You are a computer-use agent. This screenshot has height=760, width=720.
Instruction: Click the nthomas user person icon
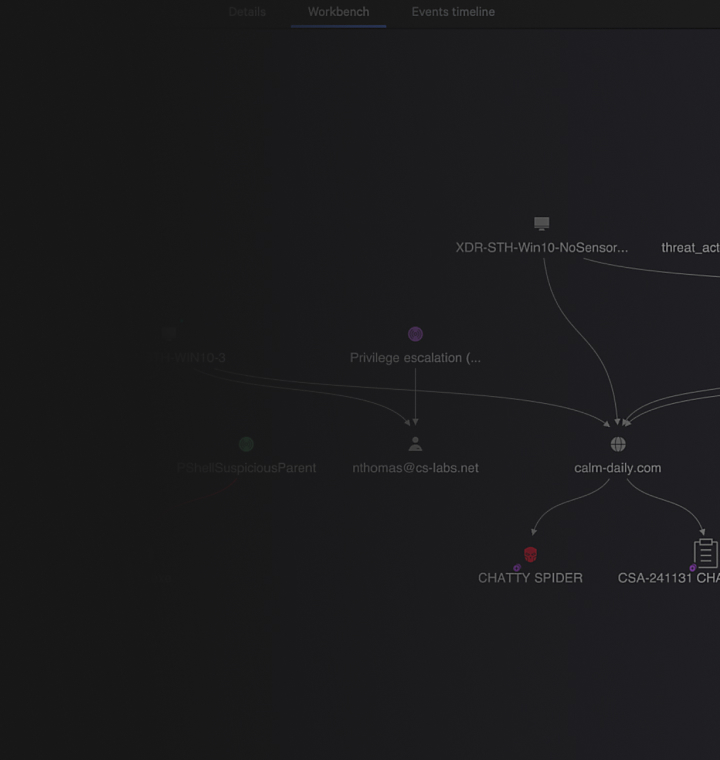415,444
